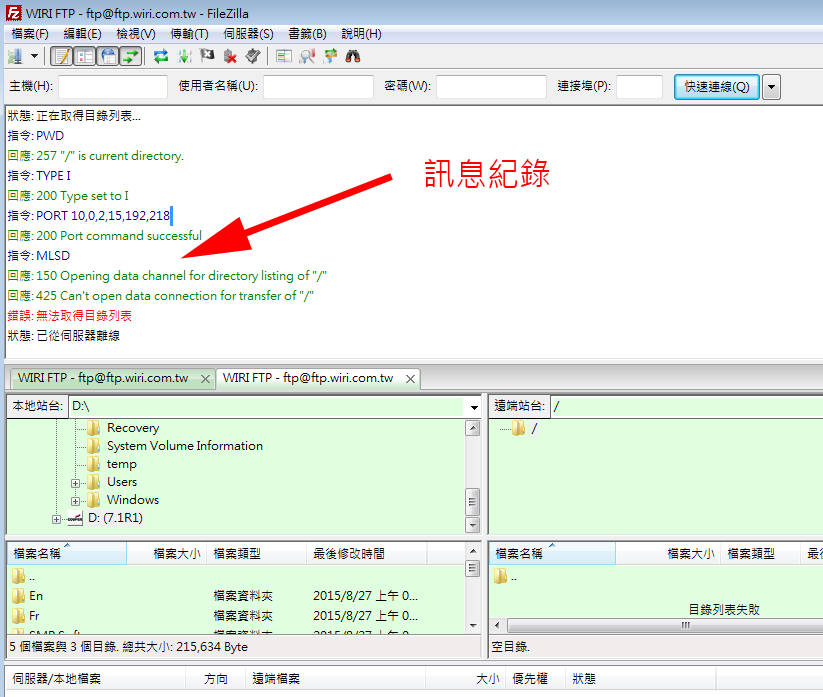Sort remote files by 檔案類型 column

coord(760,554)
